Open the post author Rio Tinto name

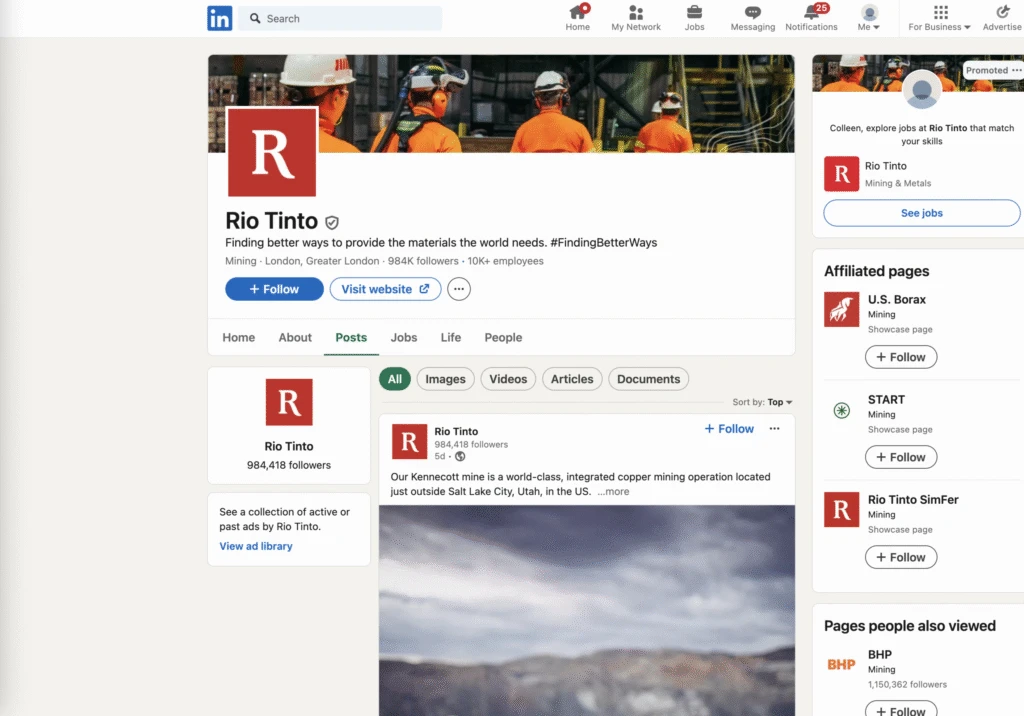(456, 431)
